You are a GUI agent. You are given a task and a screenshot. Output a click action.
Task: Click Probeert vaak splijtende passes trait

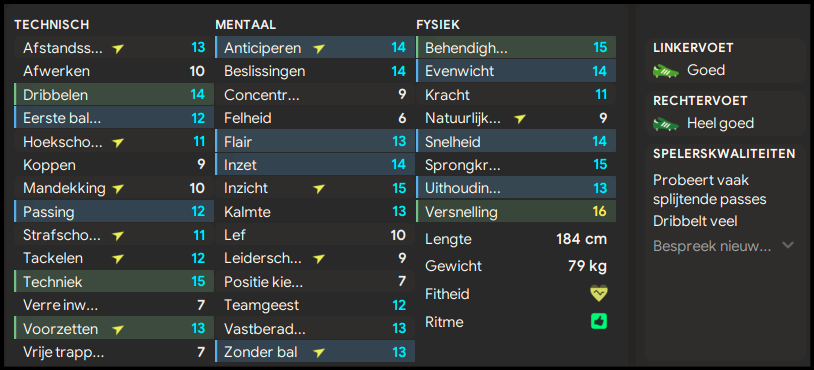point(710,189)
